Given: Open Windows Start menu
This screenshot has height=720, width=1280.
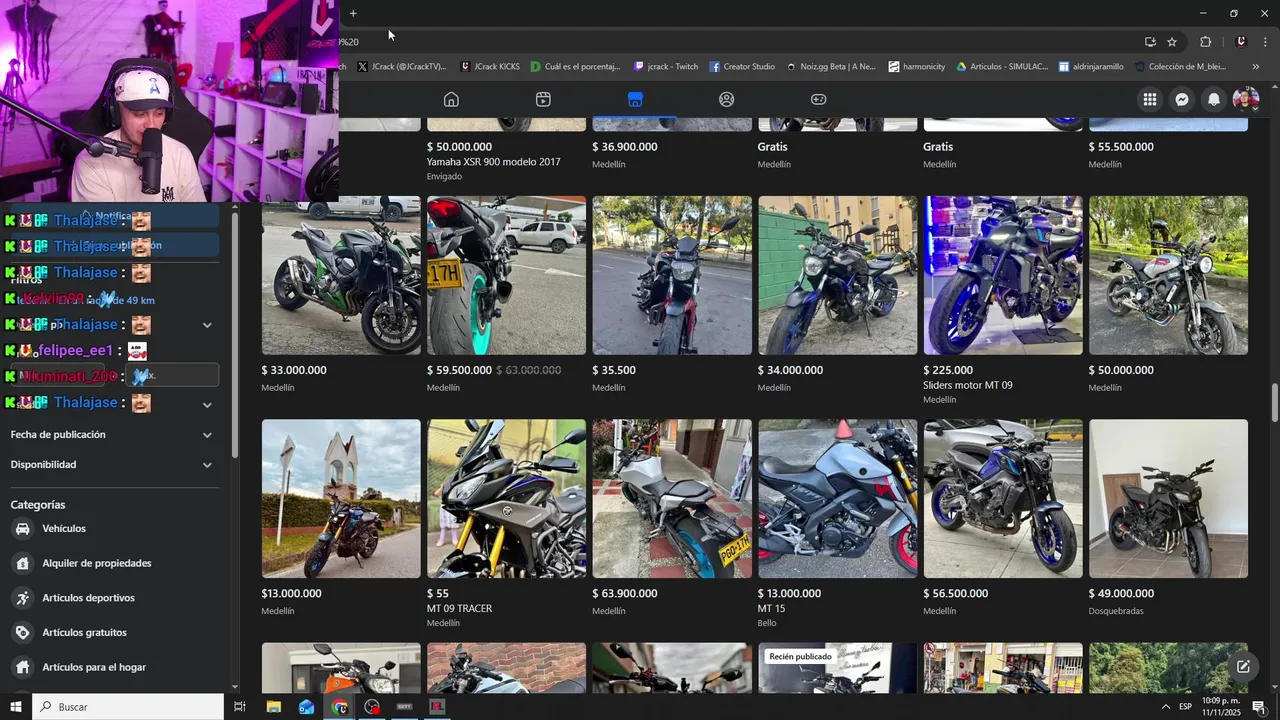Looking at the screenshot, I should [15, 707].
